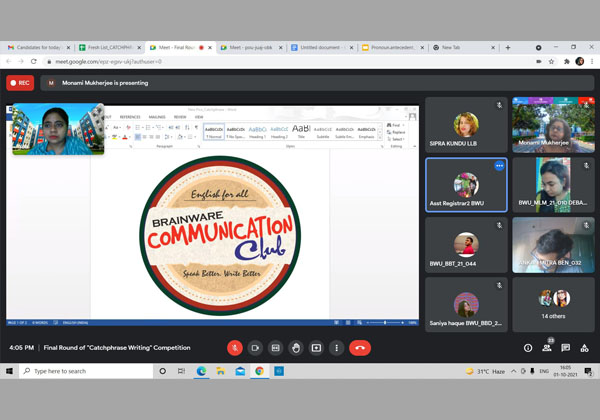Click the 14 others participants tile
The image size is (600, 420).
[554, 304]
